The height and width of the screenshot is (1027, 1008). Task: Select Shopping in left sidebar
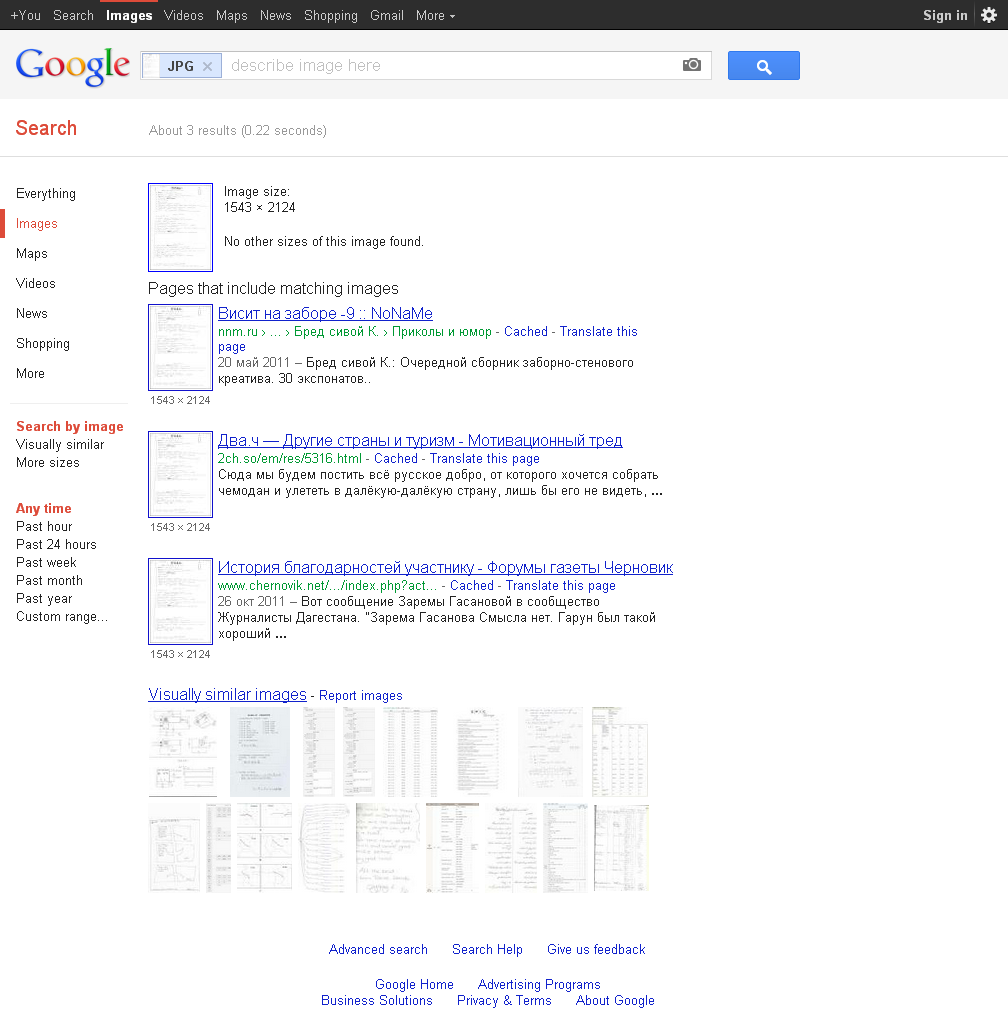point(43,343)
